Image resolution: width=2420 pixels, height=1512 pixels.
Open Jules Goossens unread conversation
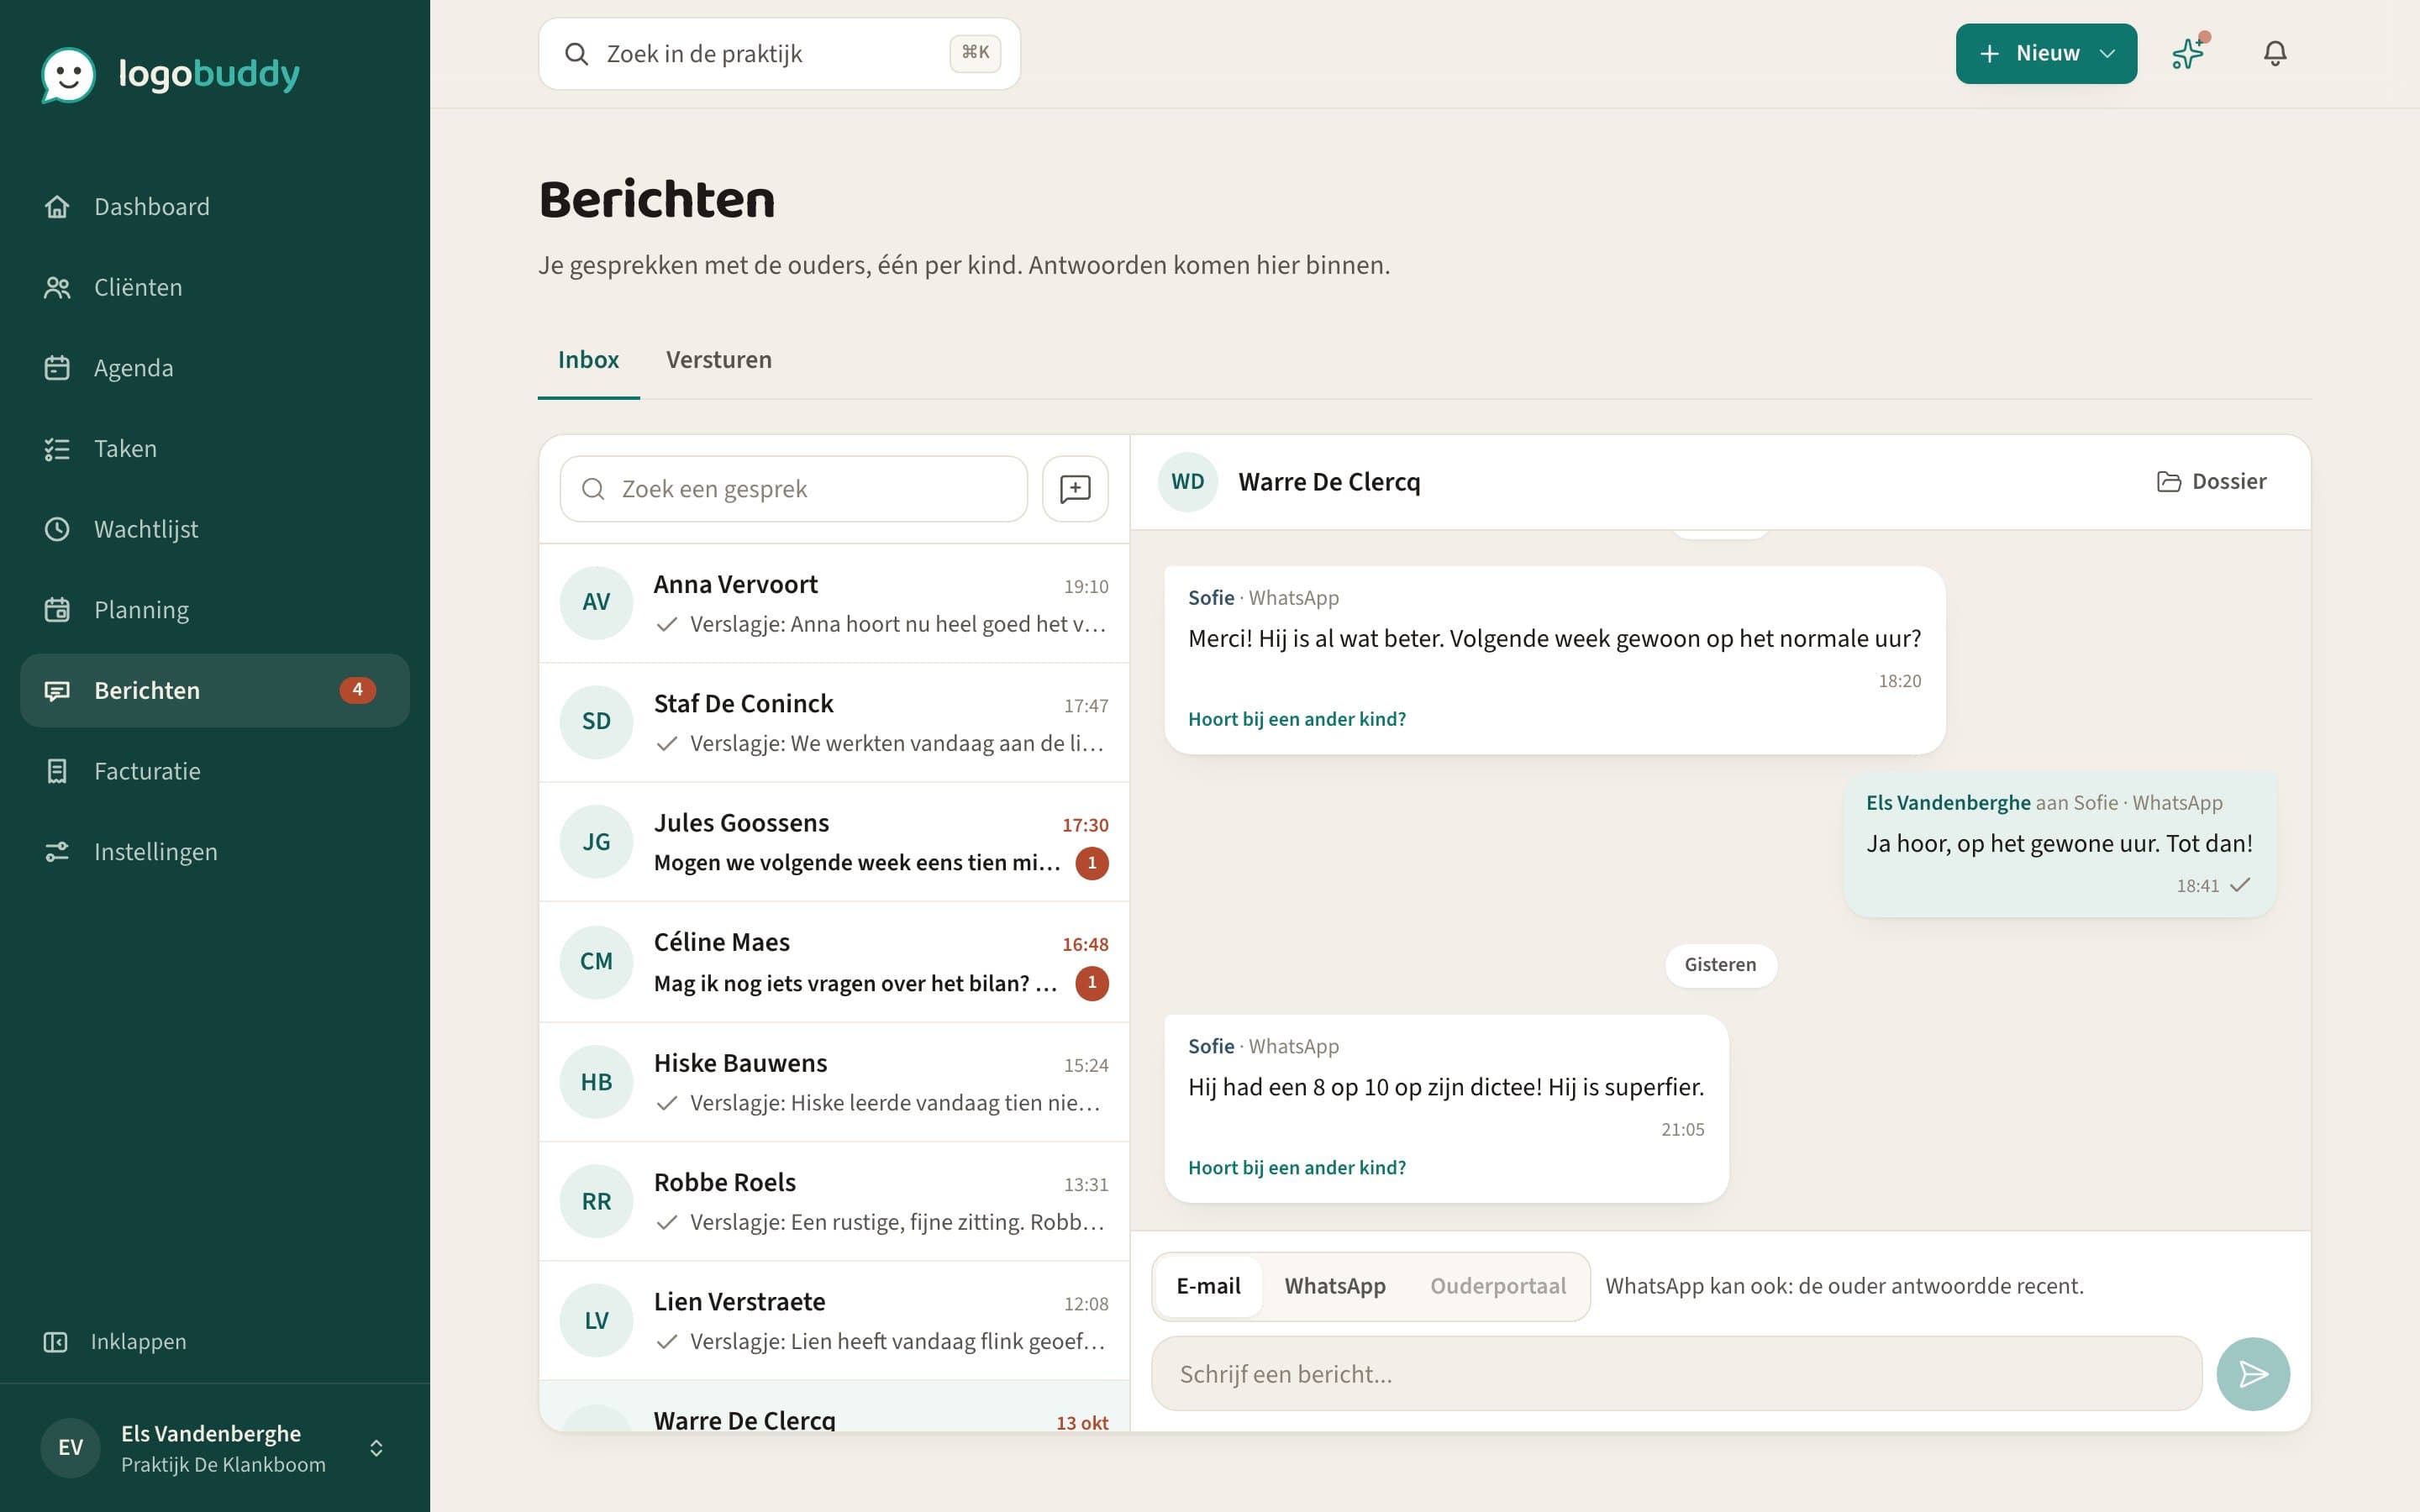pos(834,842)
